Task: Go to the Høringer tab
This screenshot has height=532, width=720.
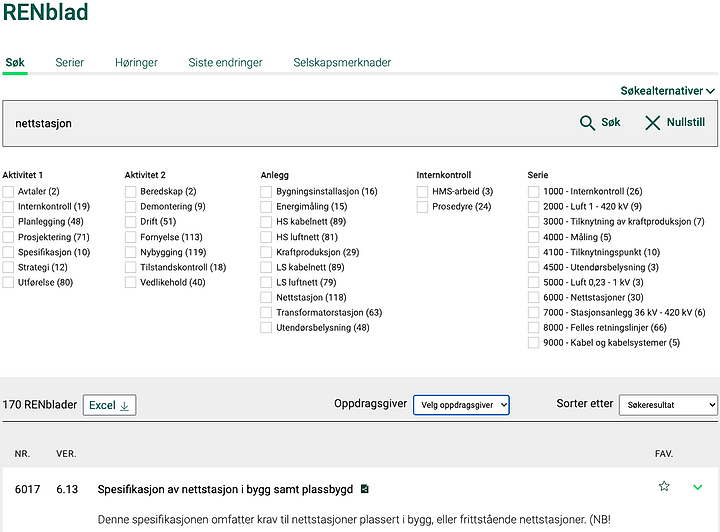Action: [136, 62]
